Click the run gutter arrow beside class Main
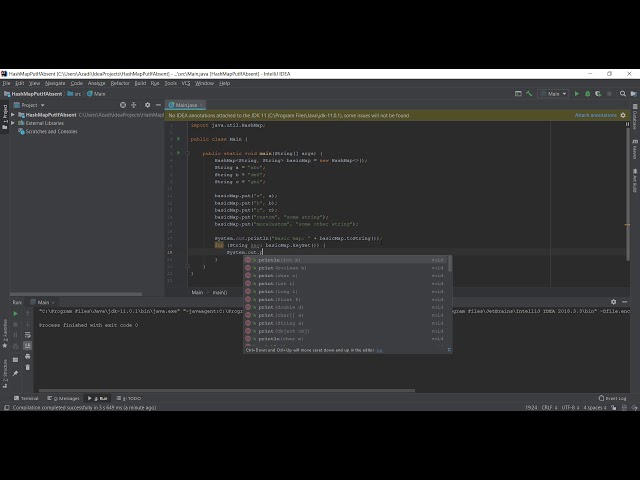 pyautogui.click(x=178, y=139)
